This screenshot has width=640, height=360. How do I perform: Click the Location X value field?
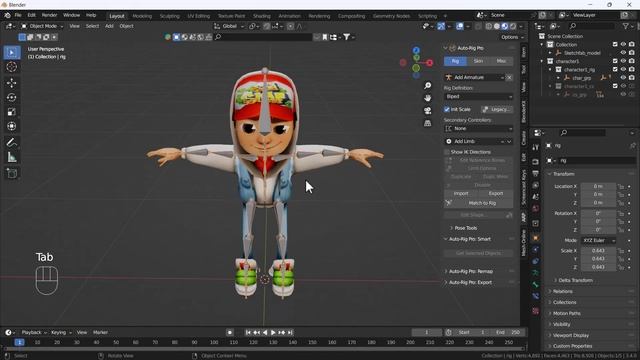598,187
